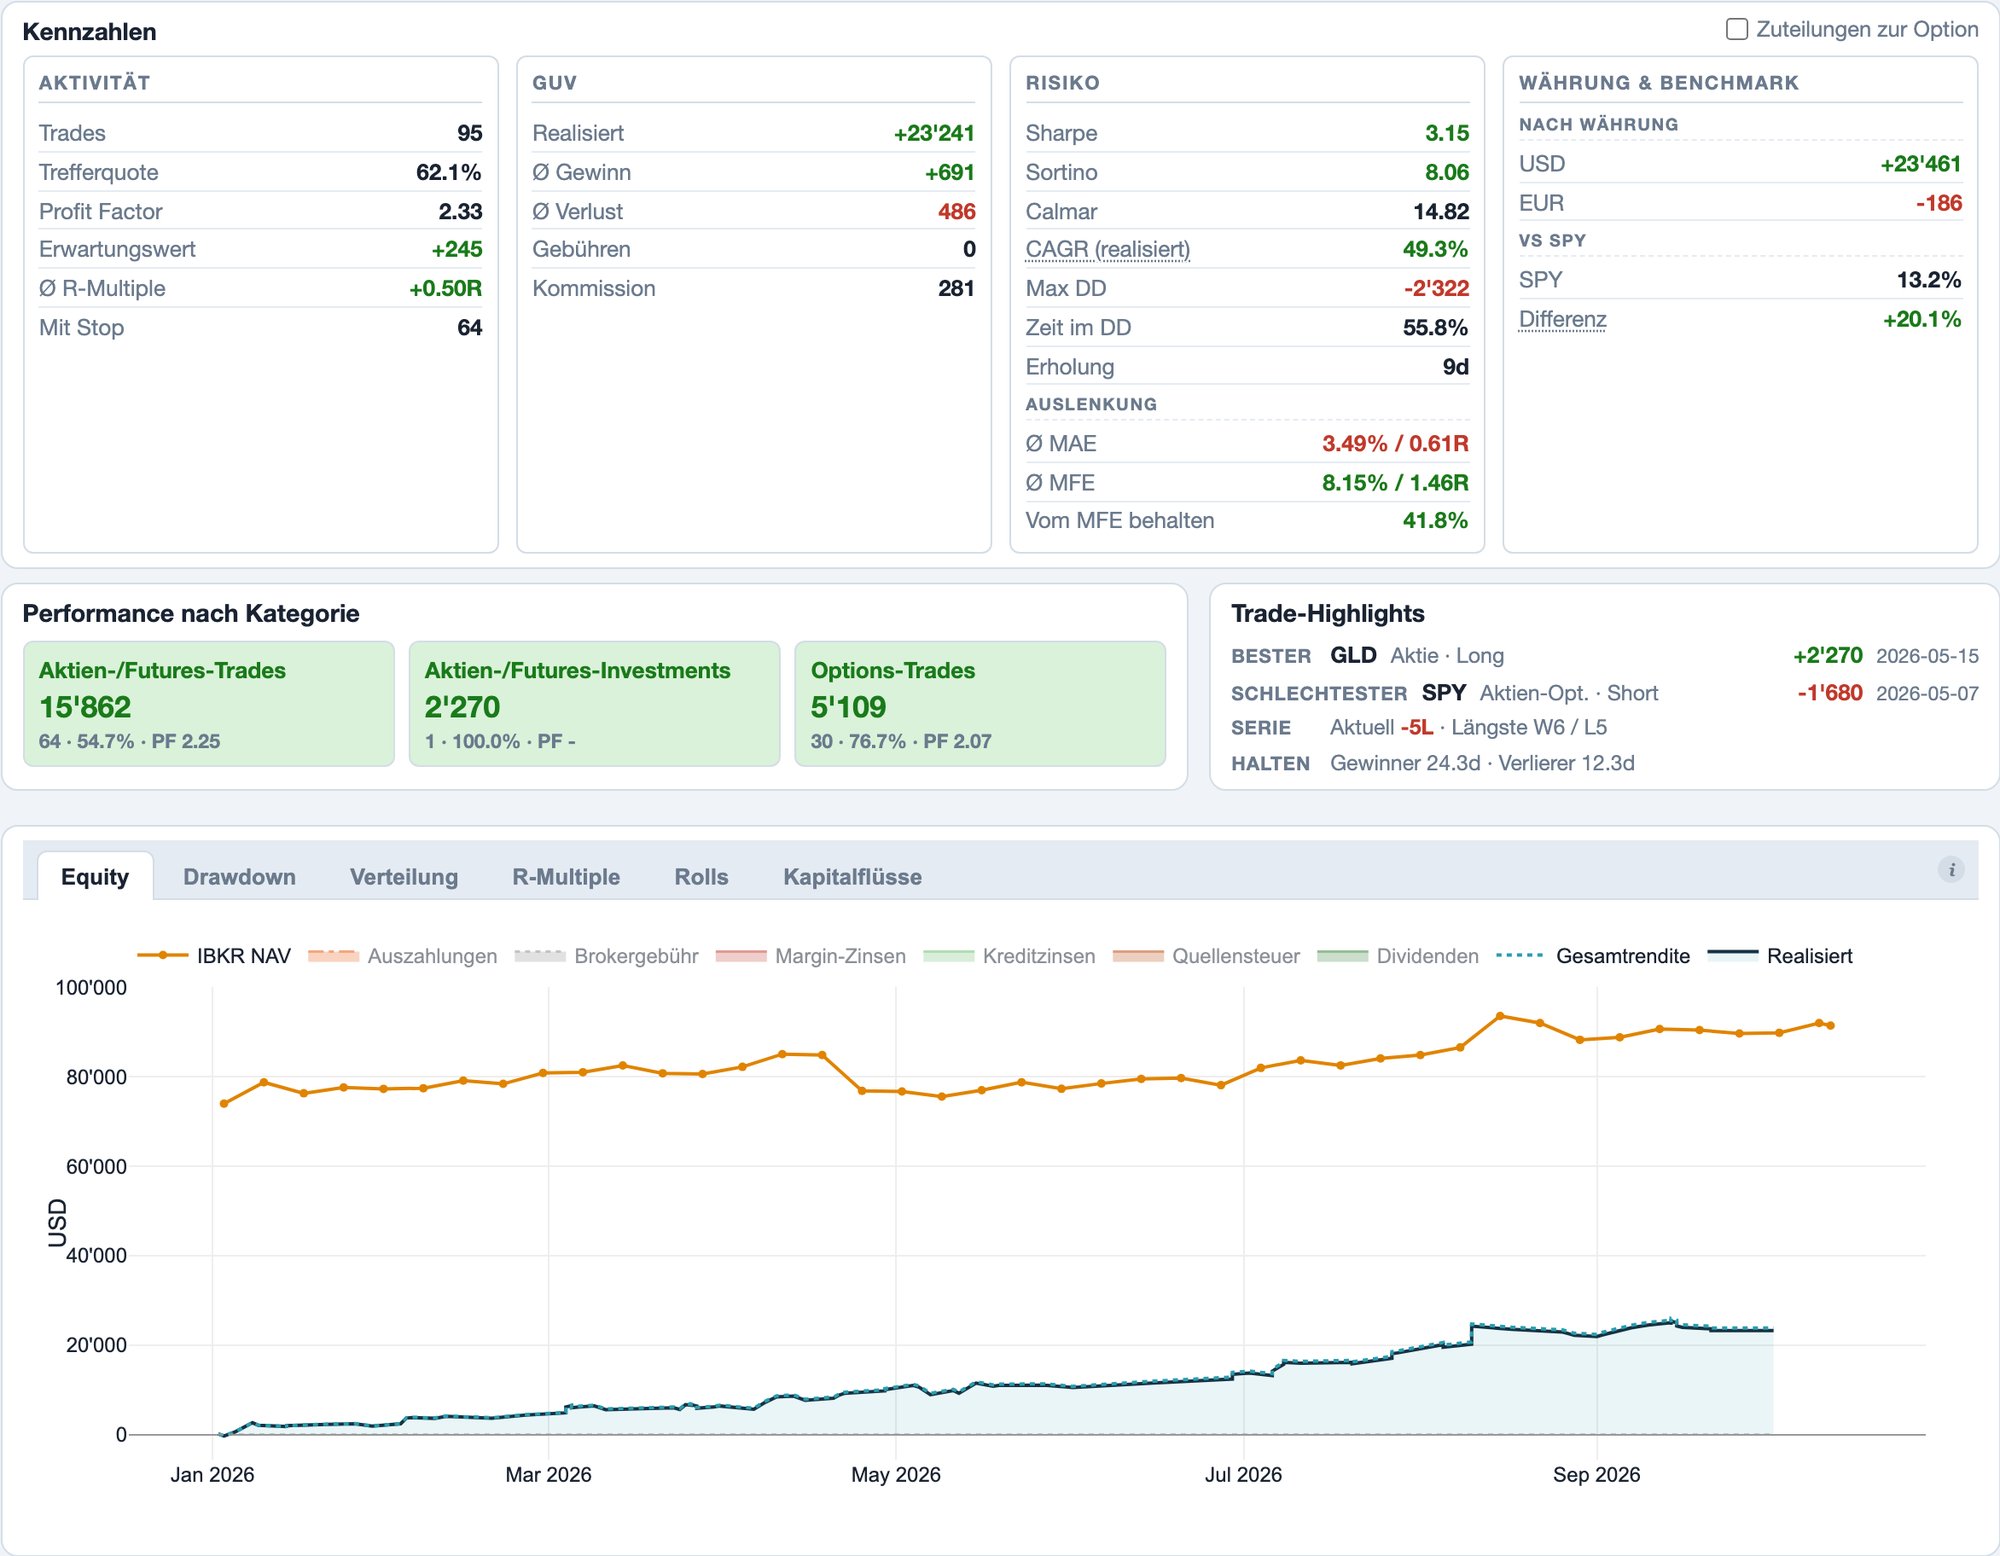Open the Aktien-/Futures-Investments category card
Image resolution: width=2000 pixels, height=1556 pixels.
pos(594,704)
